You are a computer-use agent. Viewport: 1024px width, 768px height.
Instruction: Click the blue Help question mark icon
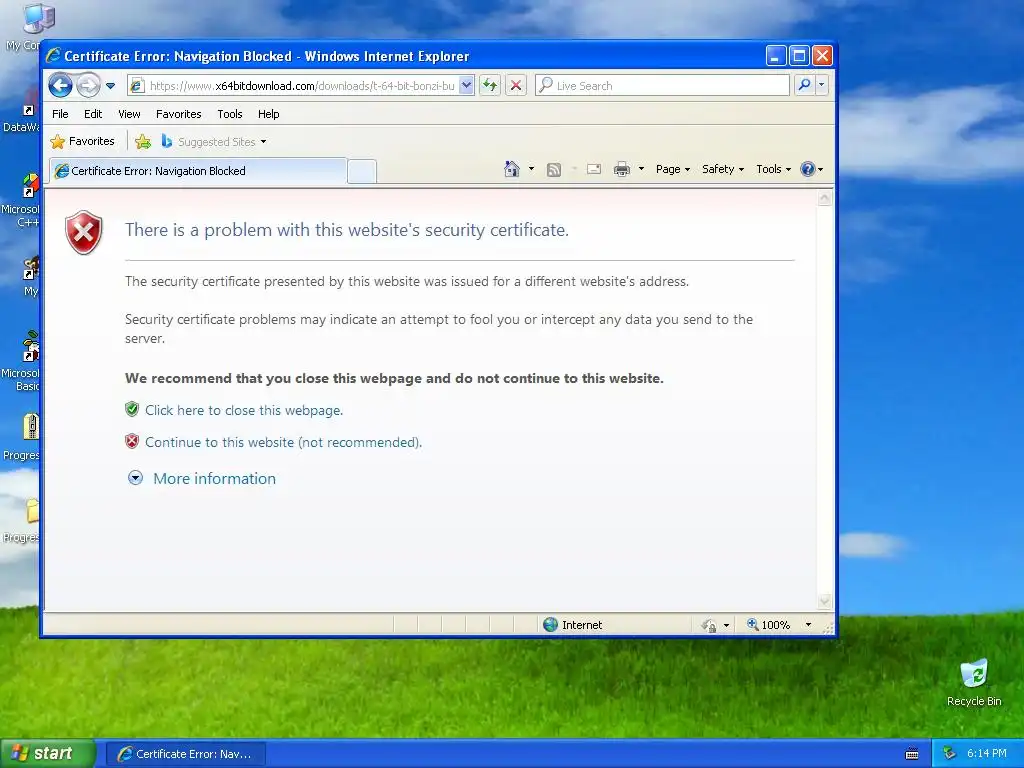[x=808, y=169]
